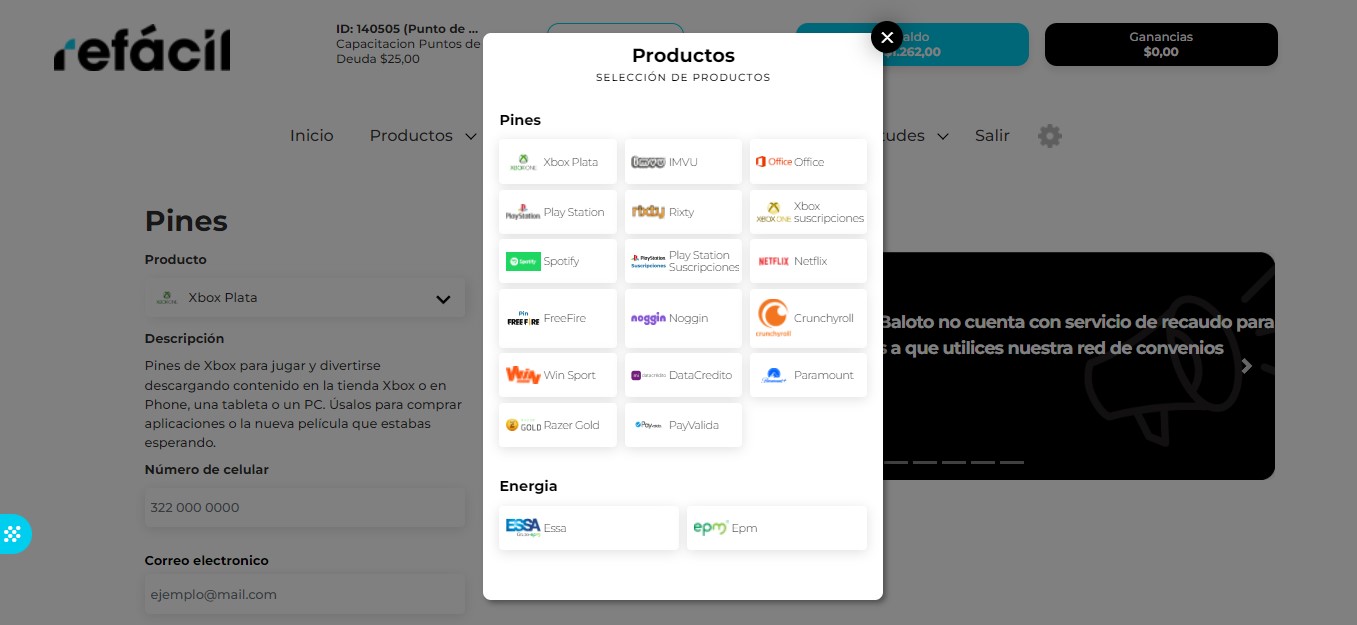The height and width of the screenshot is (625, 1357).
Task: Open the Xbox Plata product dropdown
Action: pyautogui.click(x=305, y=298)
